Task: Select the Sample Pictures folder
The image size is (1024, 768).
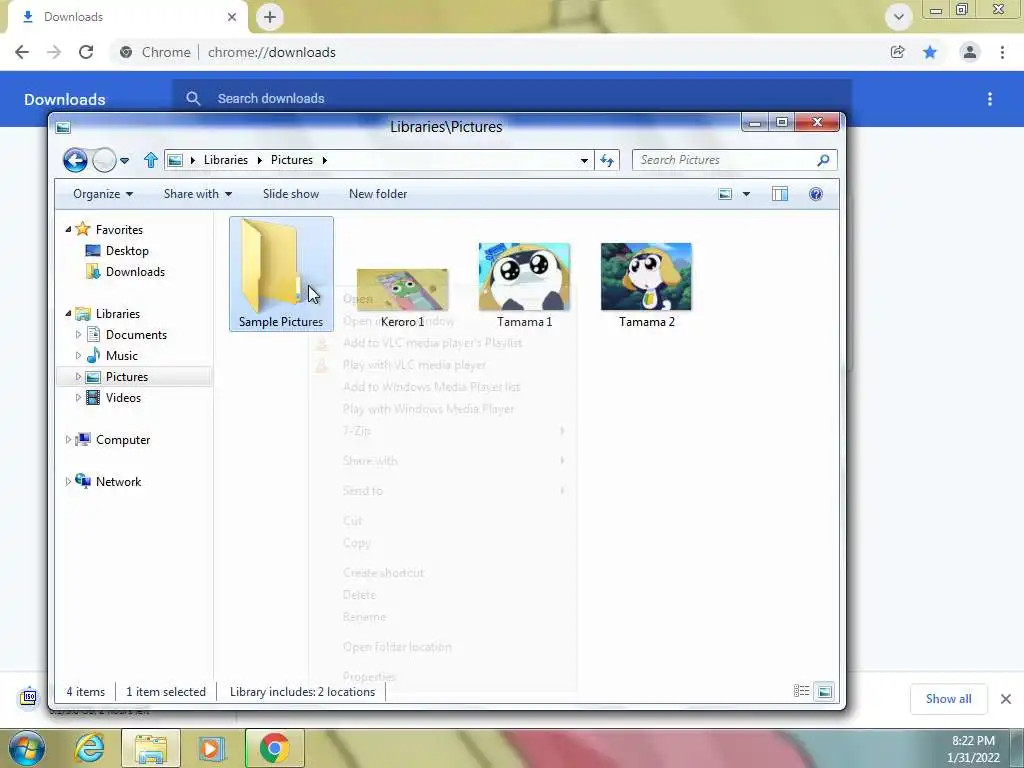Action: [x=281, y=274]
